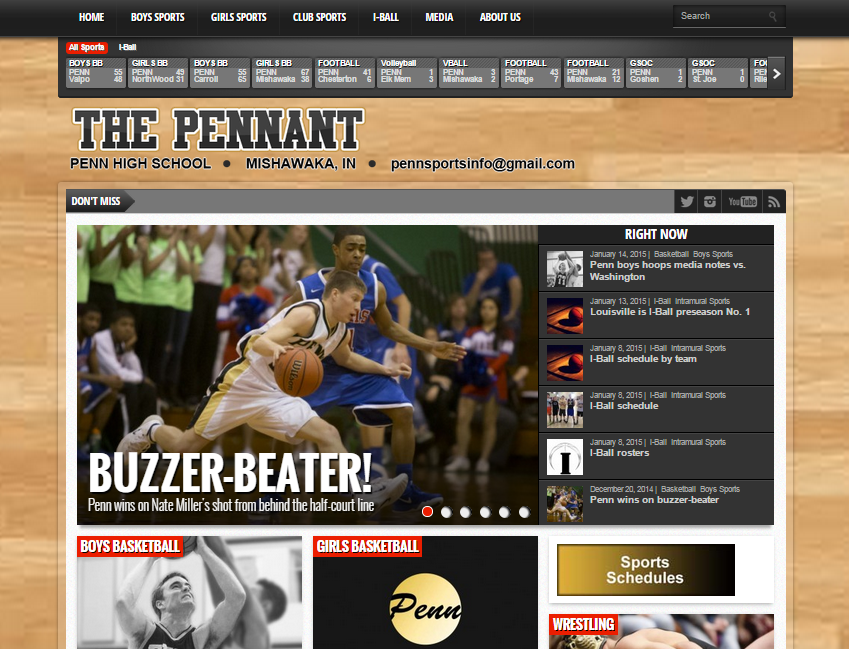Open the I-Ball rosters article

point(619,453)
